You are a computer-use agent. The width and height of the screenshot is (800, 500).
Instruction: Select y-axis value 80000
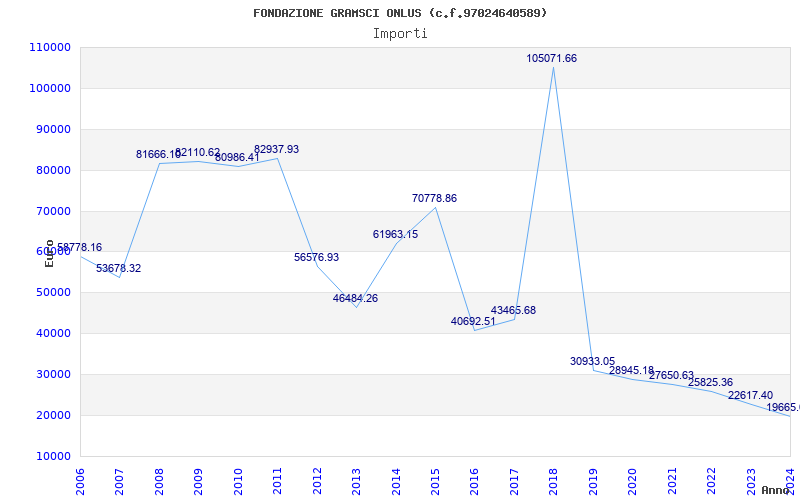pyautogui.click(x=53, y=170)
